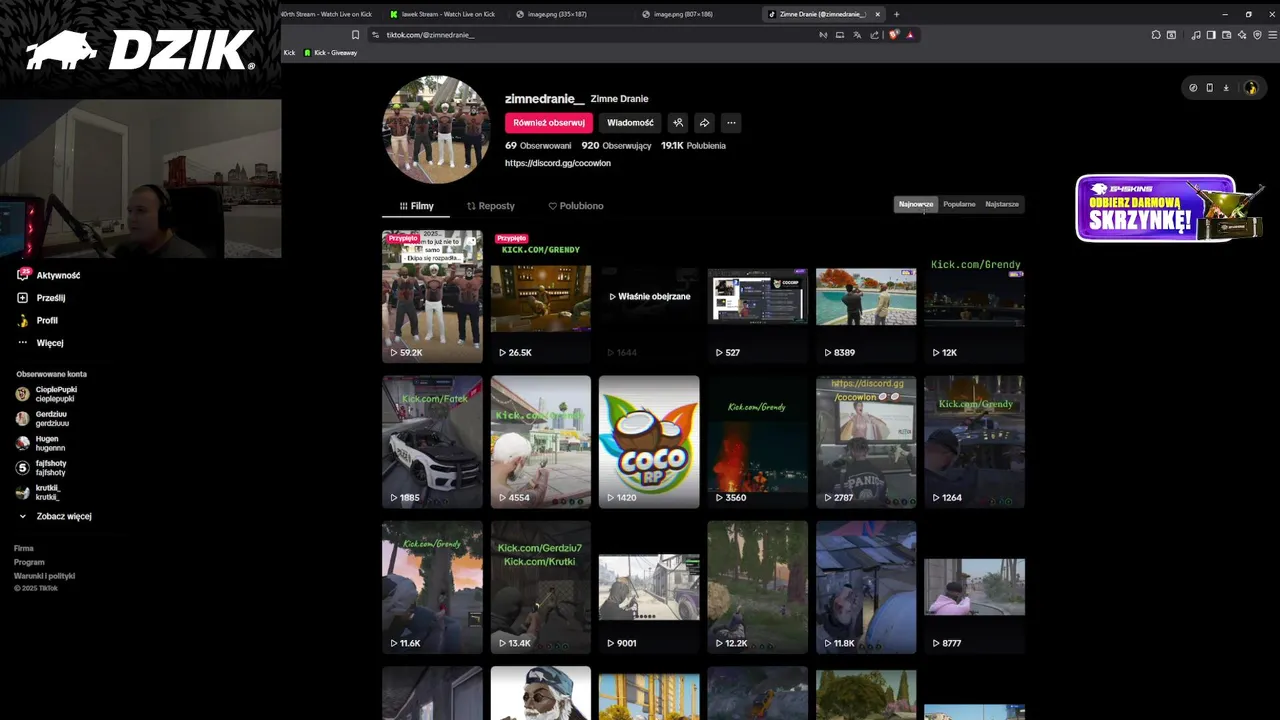1280x720 pixels.
Task: Open the browser hamburger menu icon
Action: [1272, 35]
